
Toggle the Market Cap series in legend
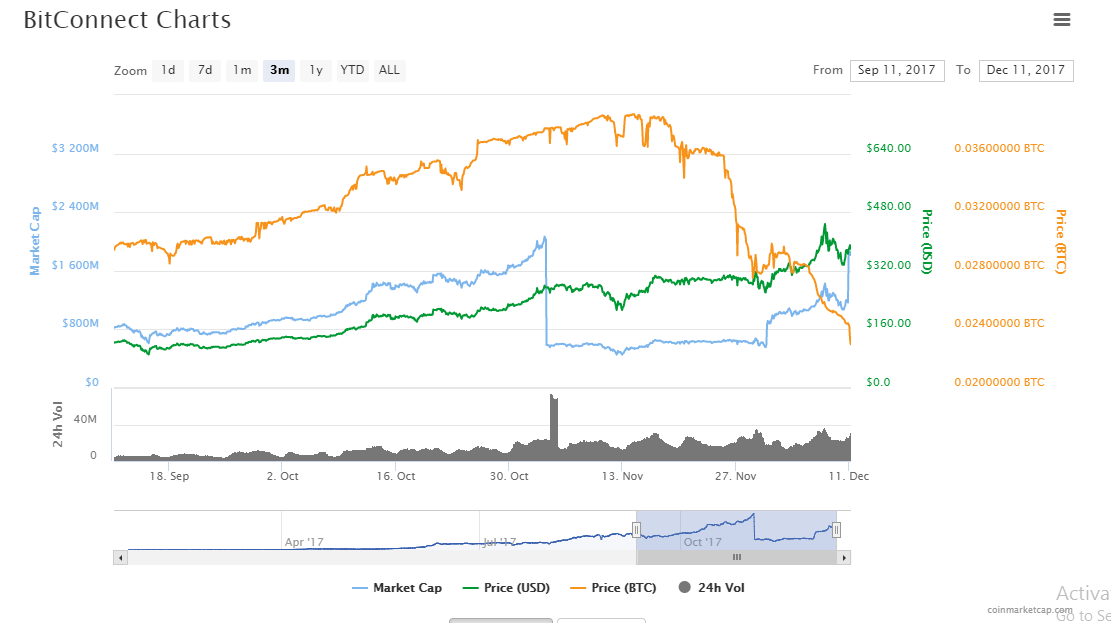tap(397, 588)
